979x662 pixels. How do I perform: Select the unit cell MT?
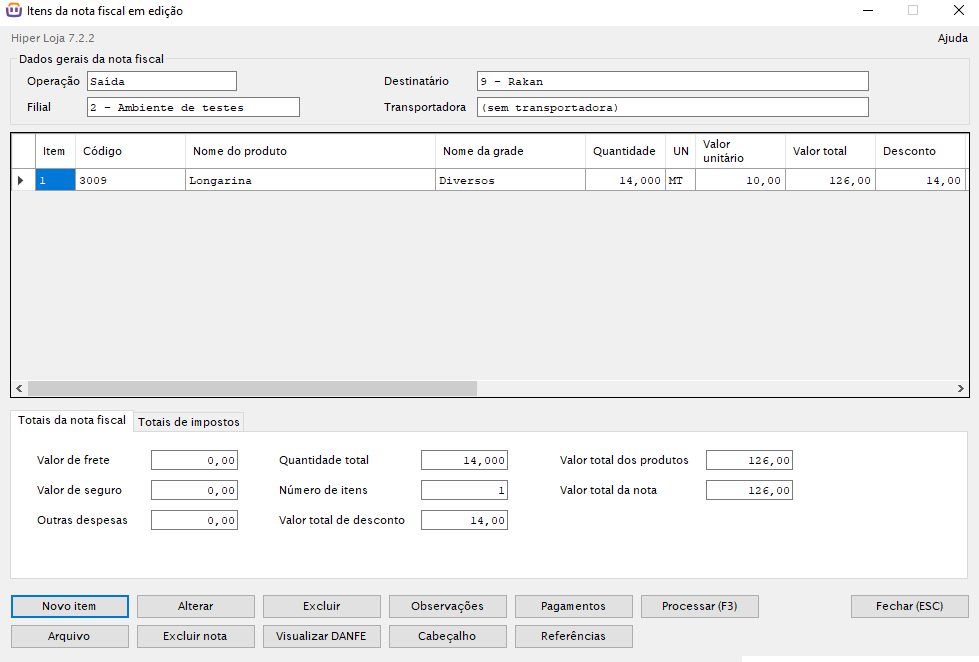pyautogui.click(x=681, y=180)
